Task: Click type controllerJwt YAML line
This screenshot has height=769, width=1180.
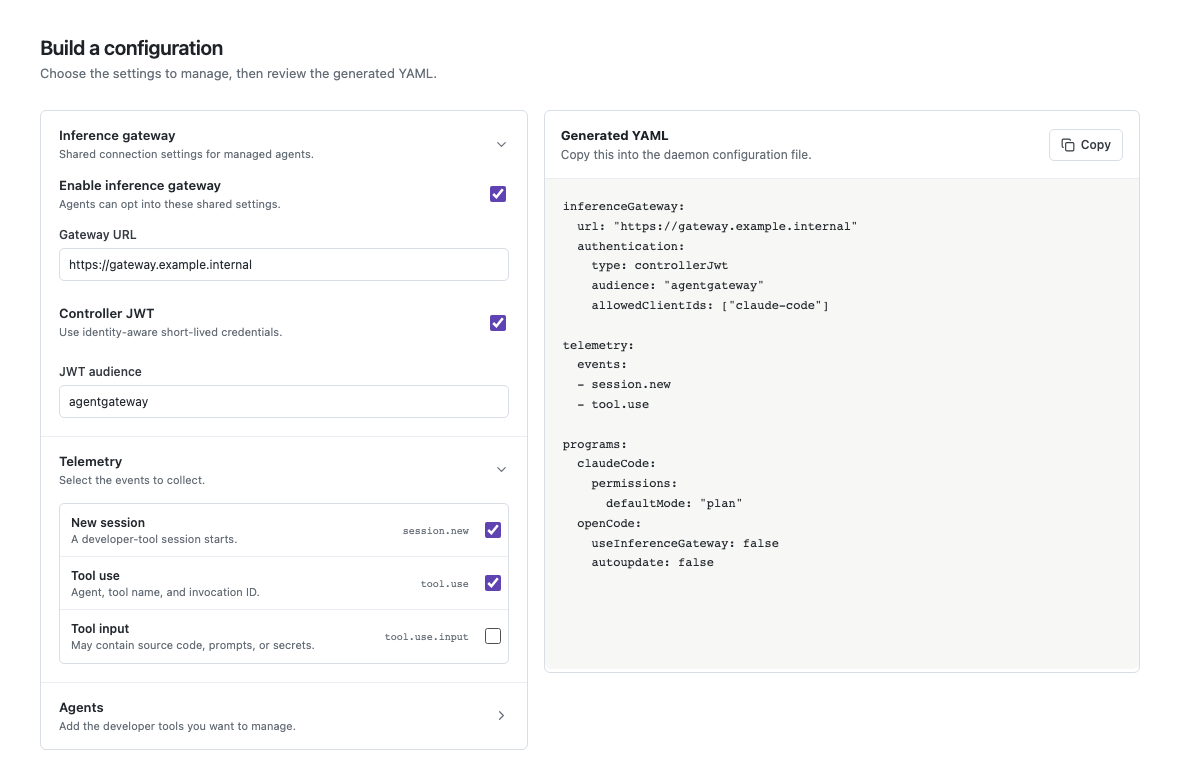Action: point(659,266)
